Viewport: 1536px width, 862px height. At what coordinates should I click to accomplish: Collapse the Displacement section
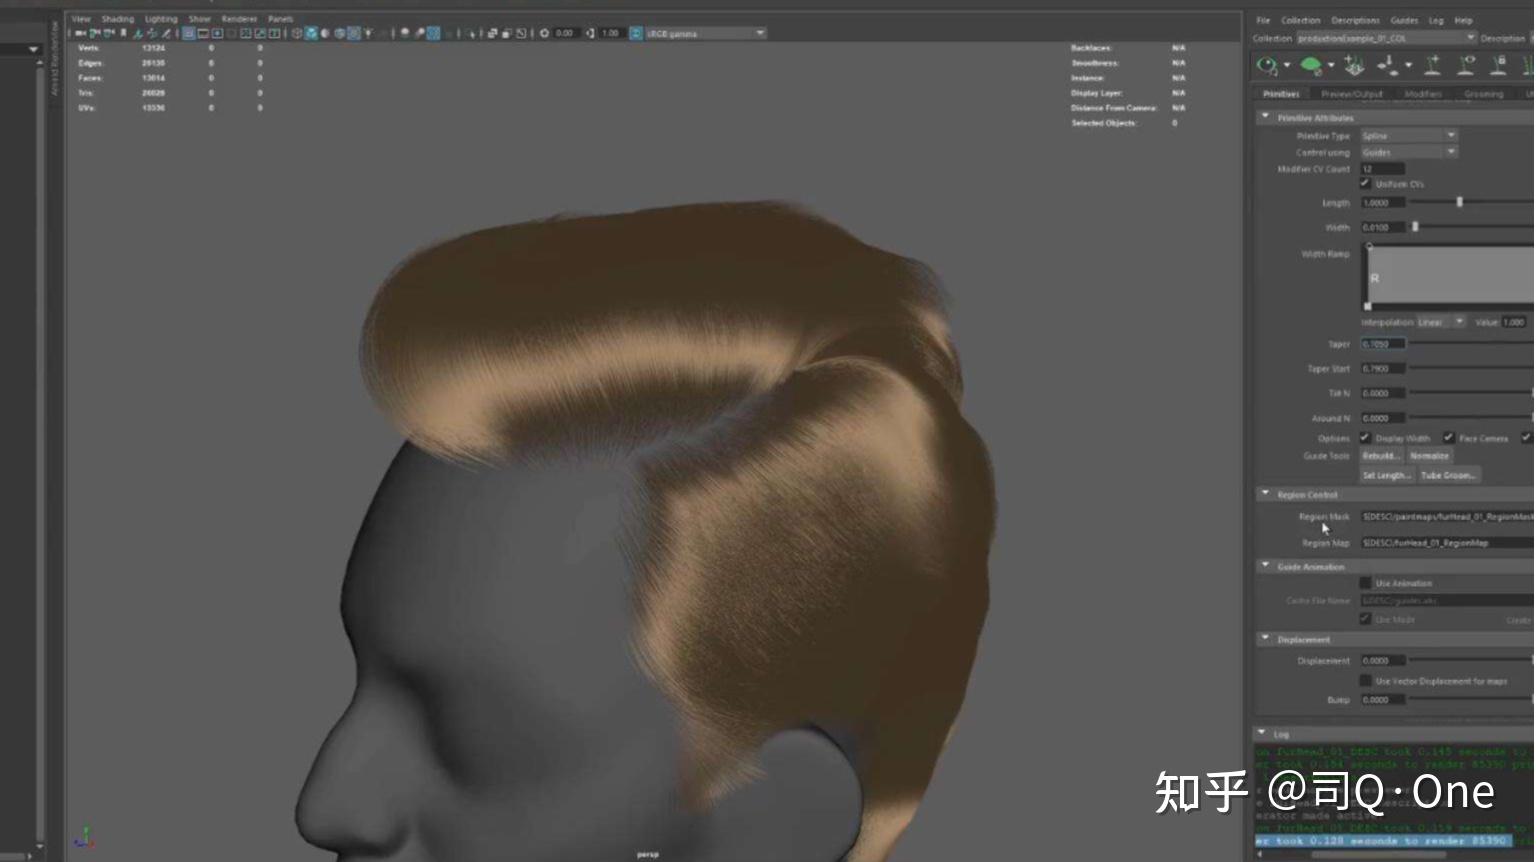[1265, 638]
